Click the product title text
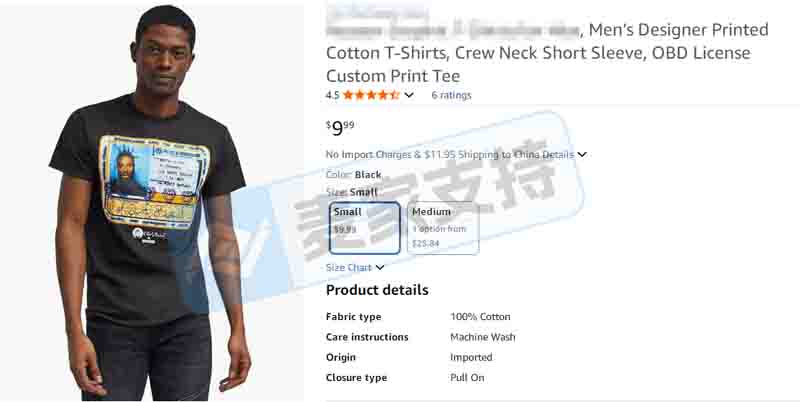This screenshot has height=402, width=800. [x=547, y=53]
